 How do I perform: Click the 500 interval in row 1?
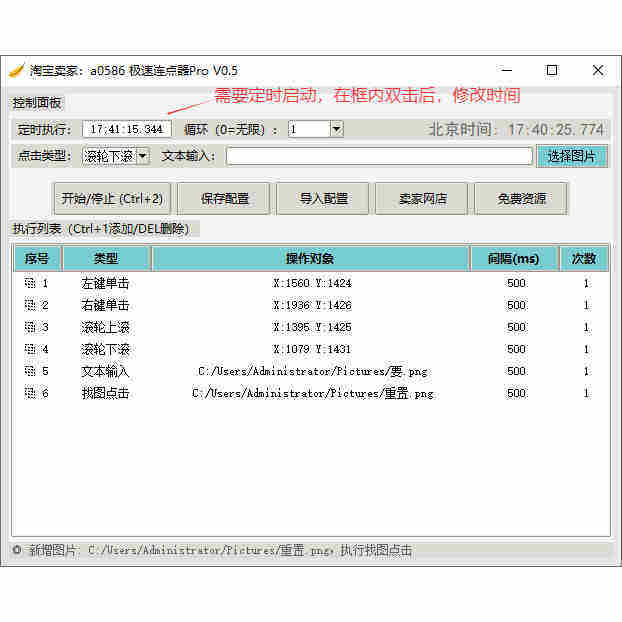point(516,283)
